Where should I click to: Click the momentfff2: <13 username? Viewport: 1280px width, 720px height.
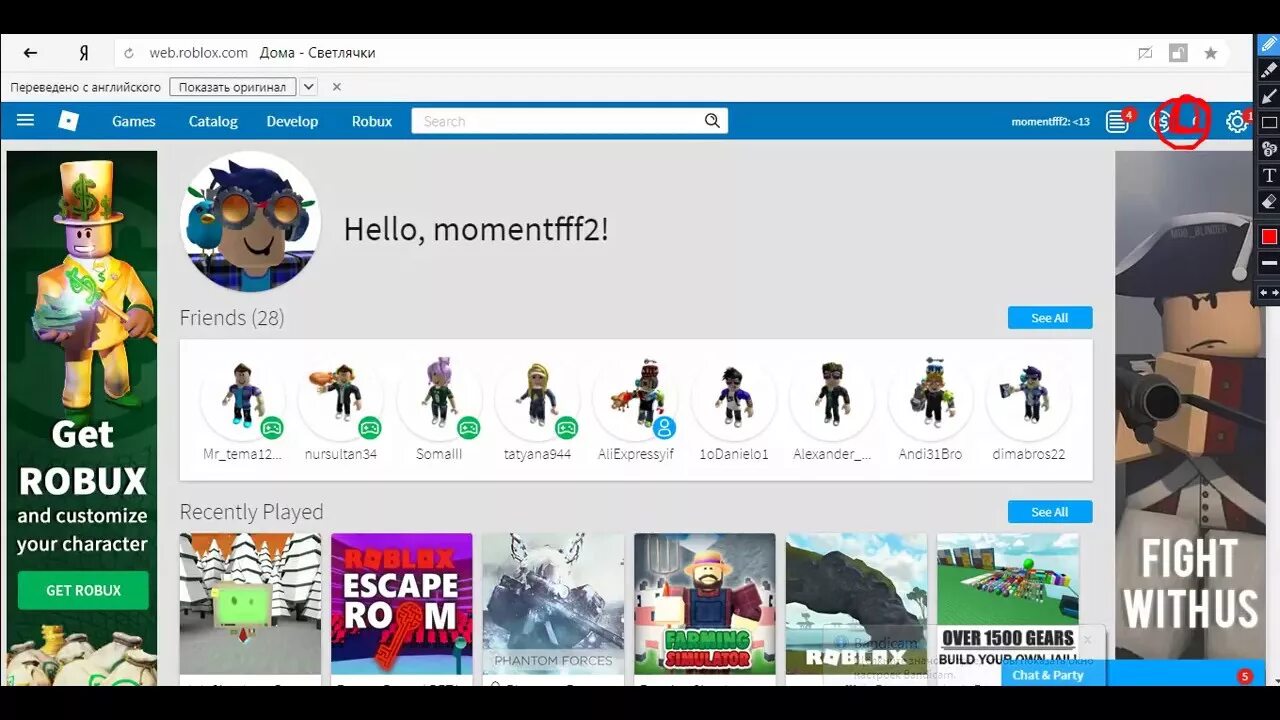pyautogui.click(x=1050, y=122)
